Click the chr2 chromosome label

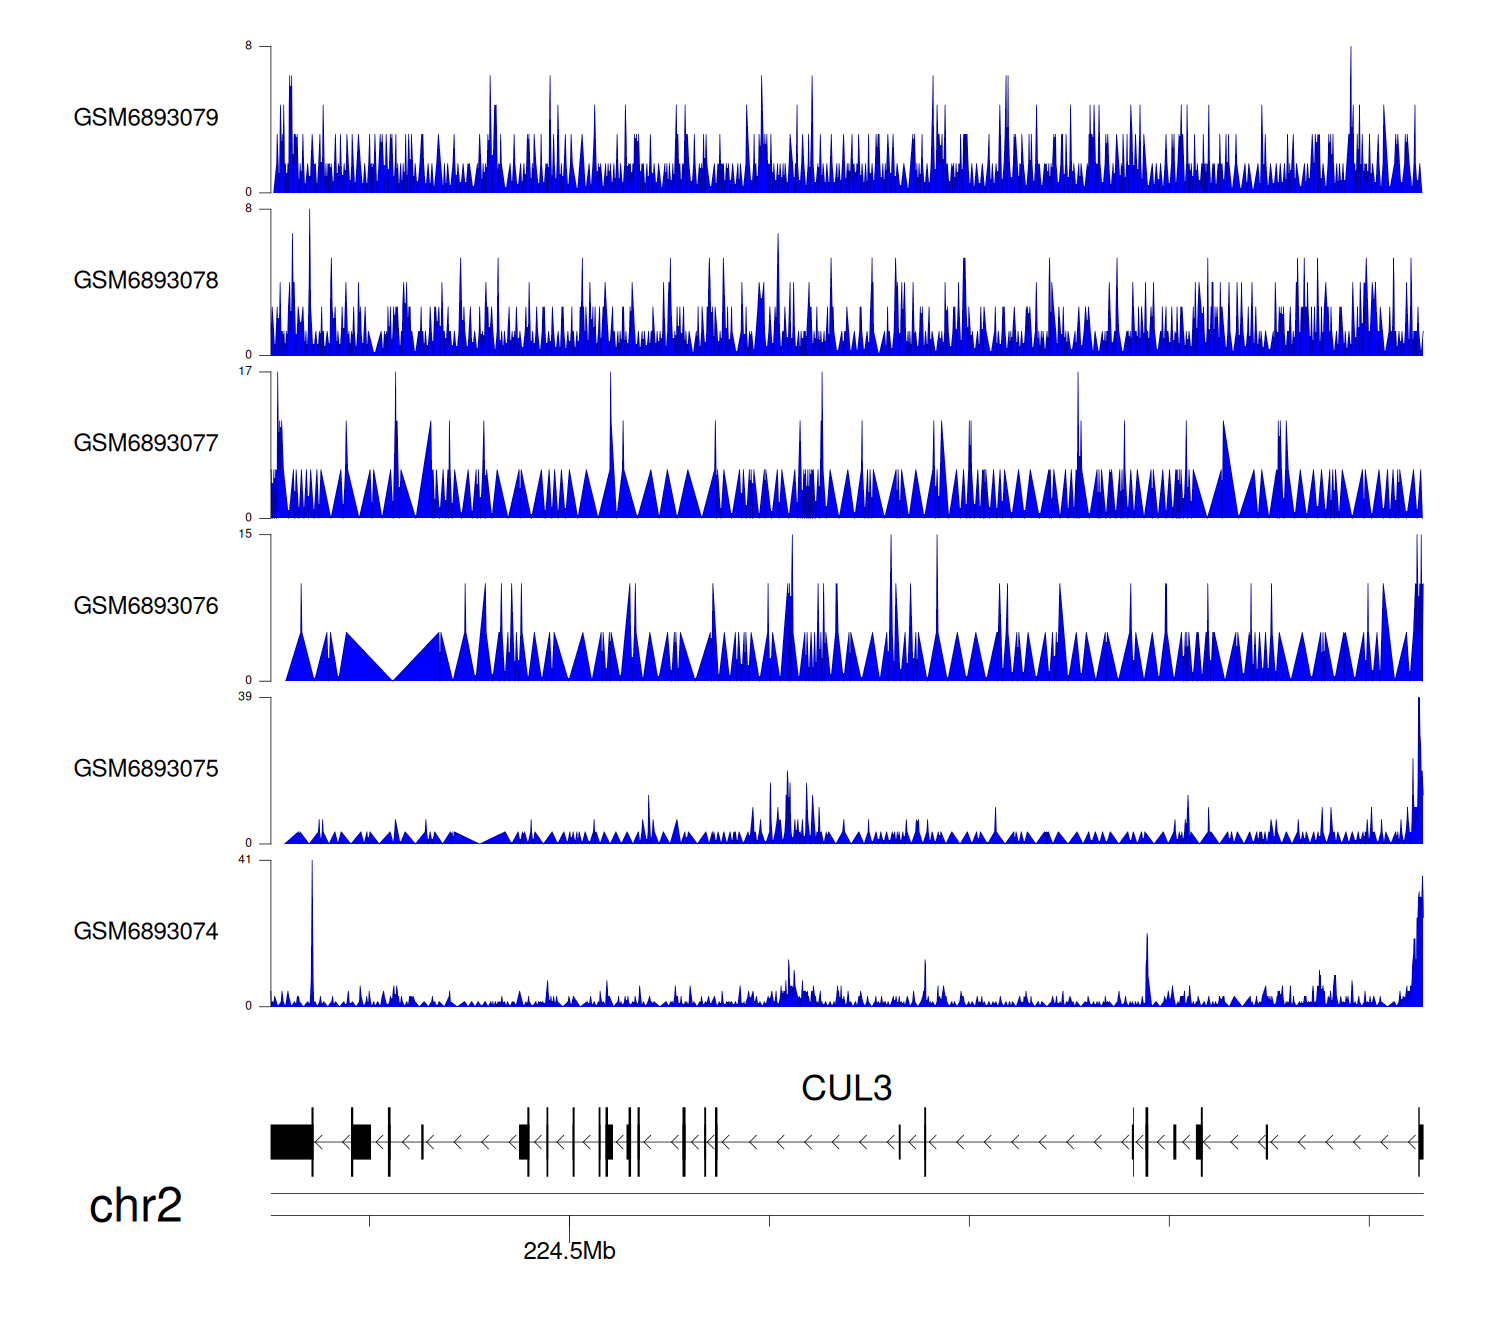(136, 1206)
